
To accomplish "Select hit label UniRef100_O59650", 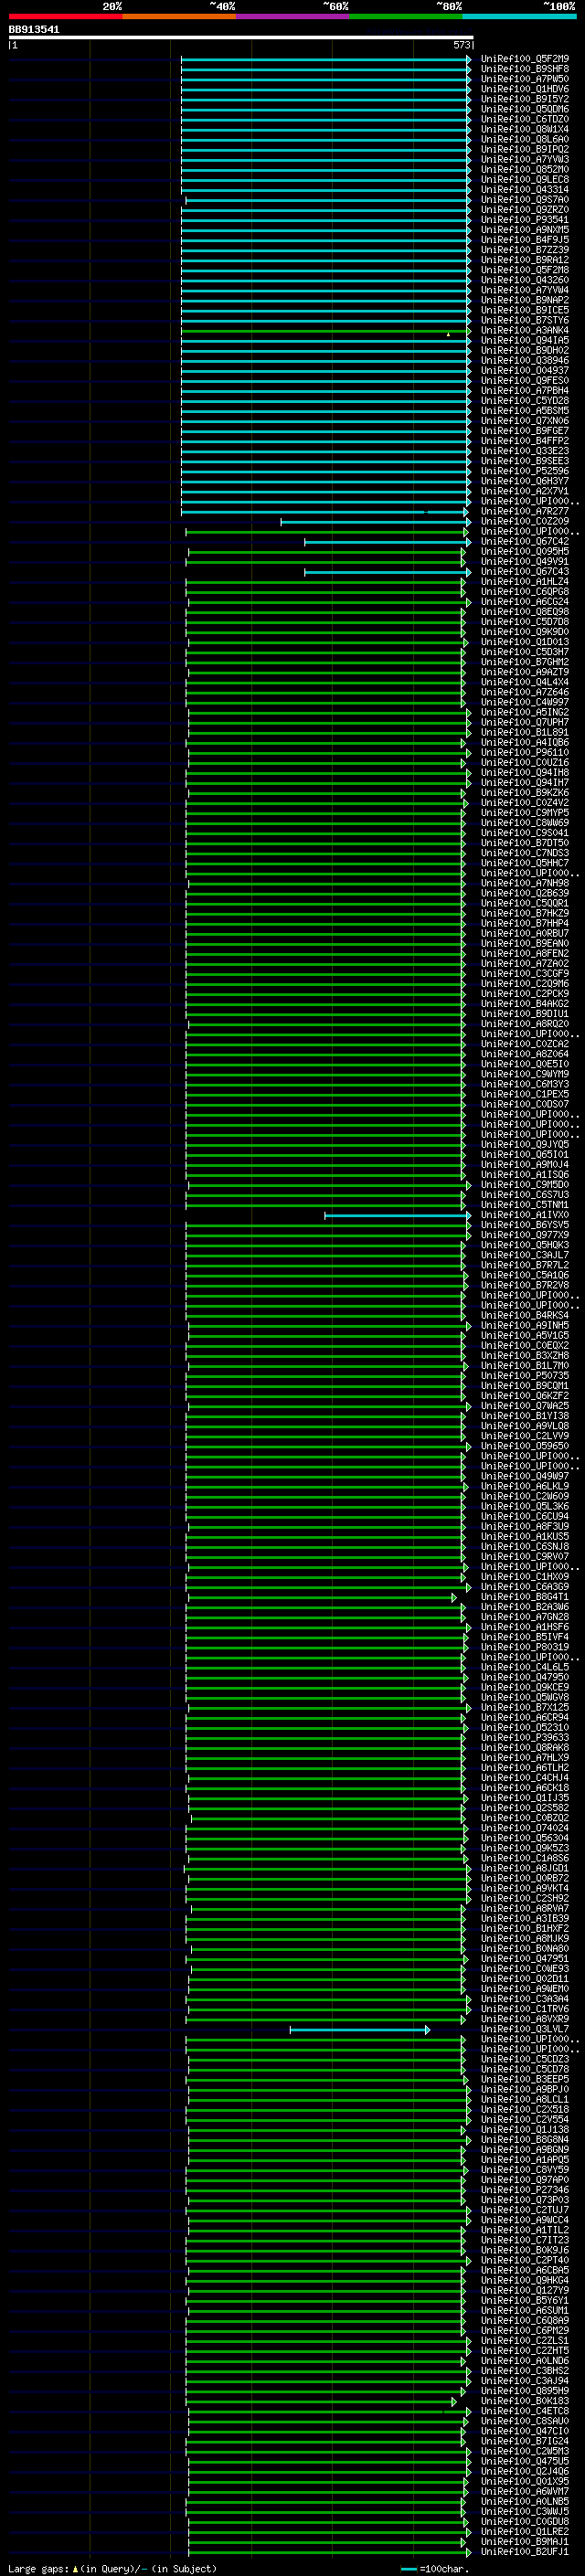I will pyautogui.click(x=524, y=1447).
